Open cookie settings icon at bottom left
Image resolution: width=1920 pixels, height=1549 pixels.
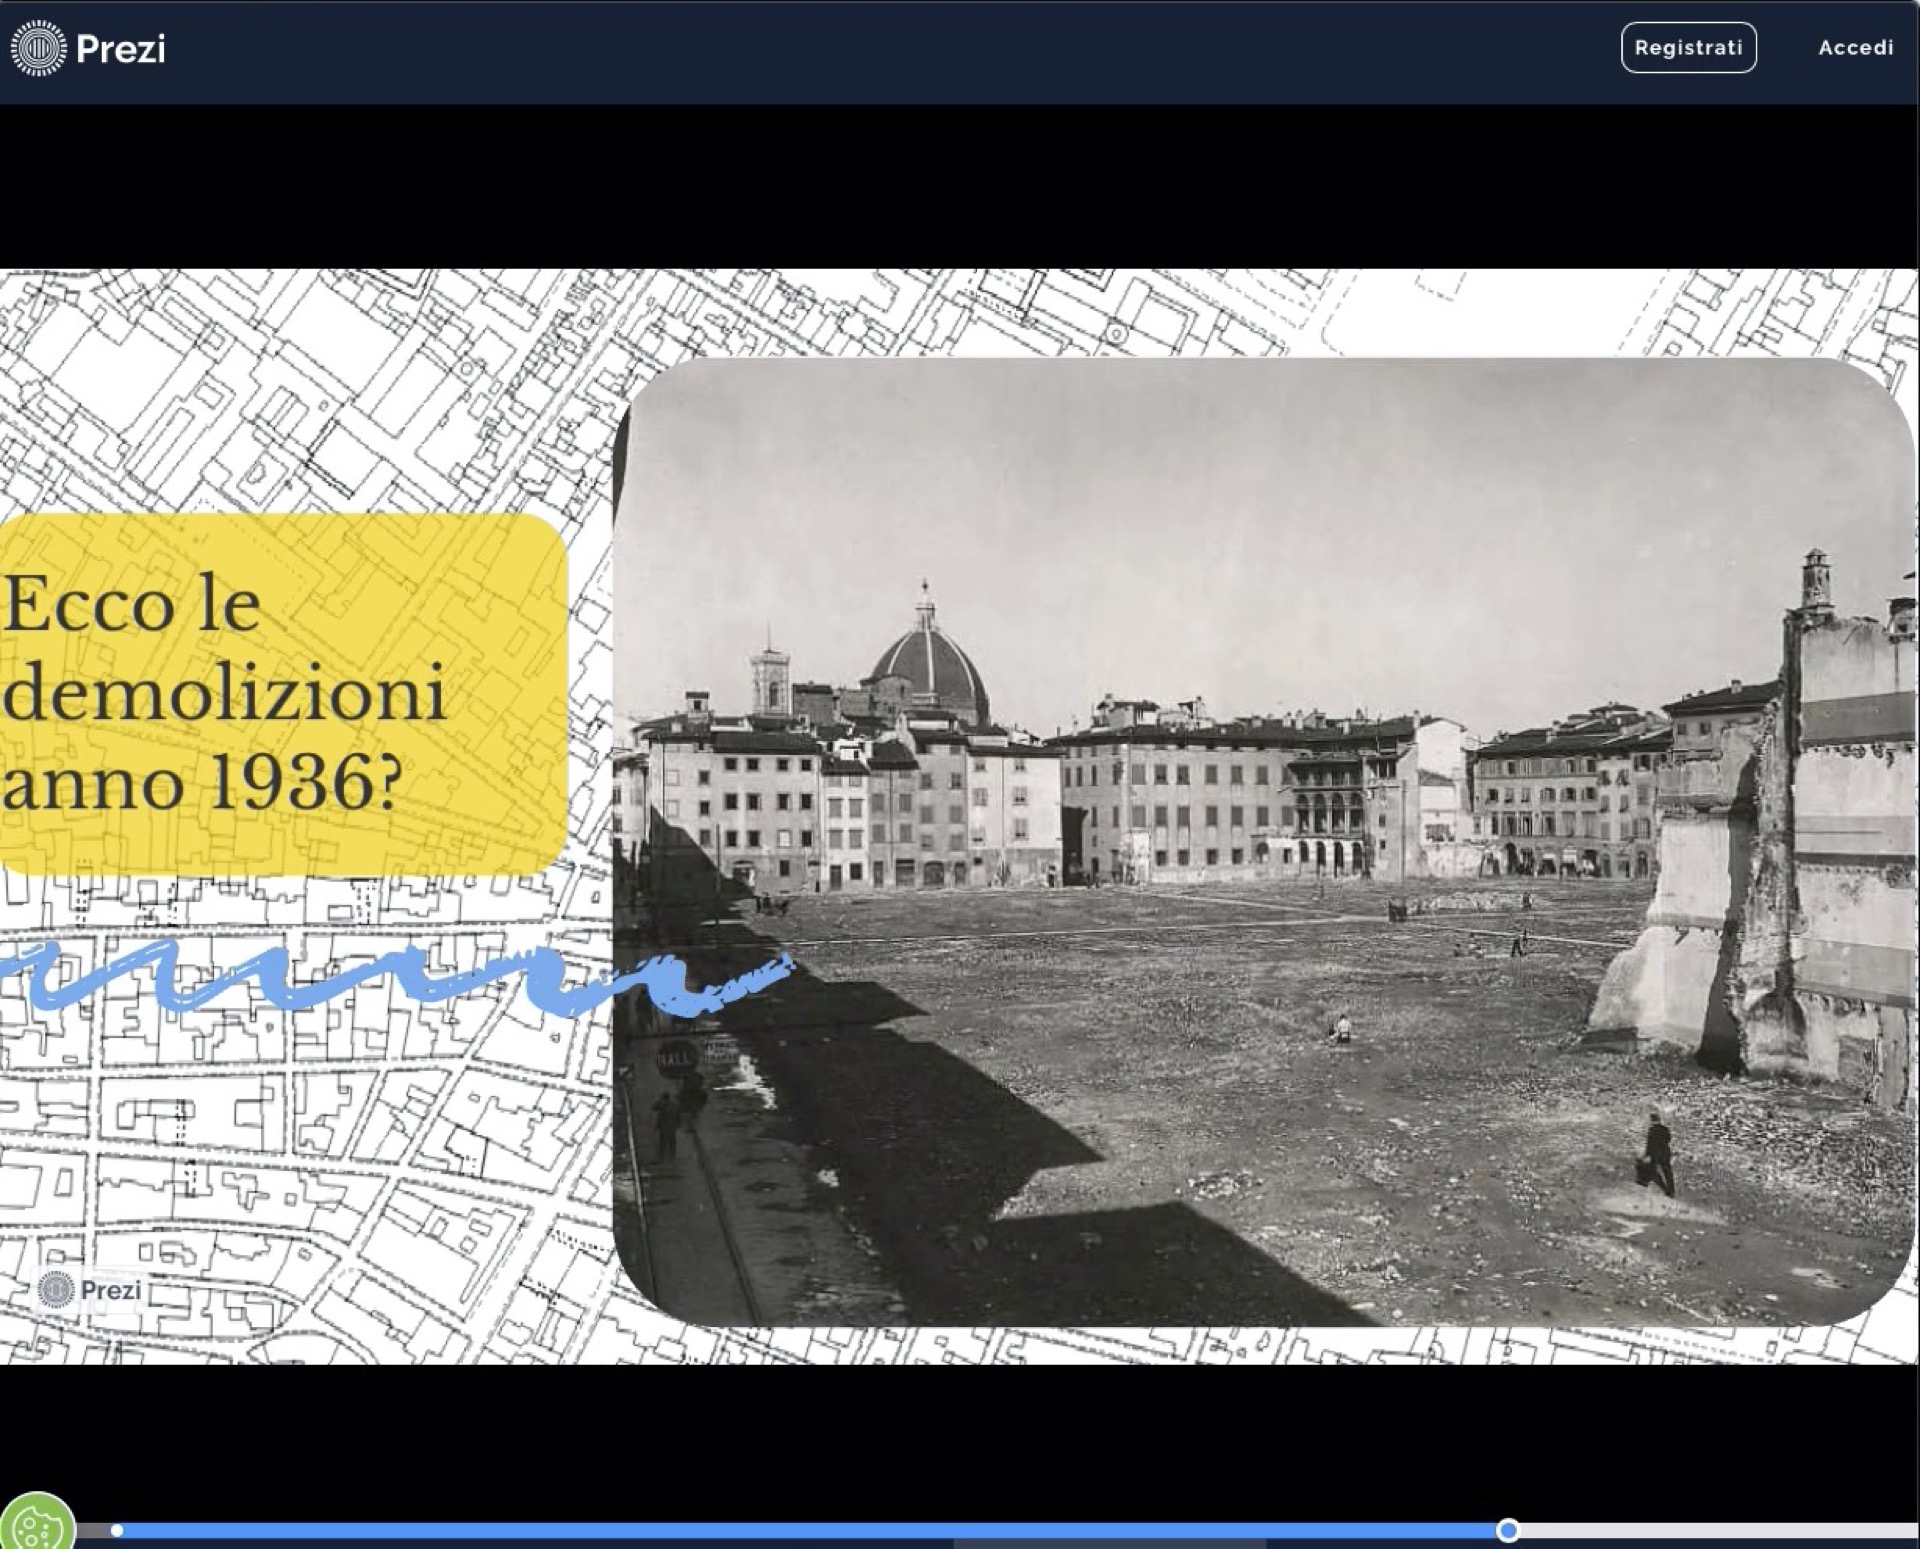click(37, 1523)
